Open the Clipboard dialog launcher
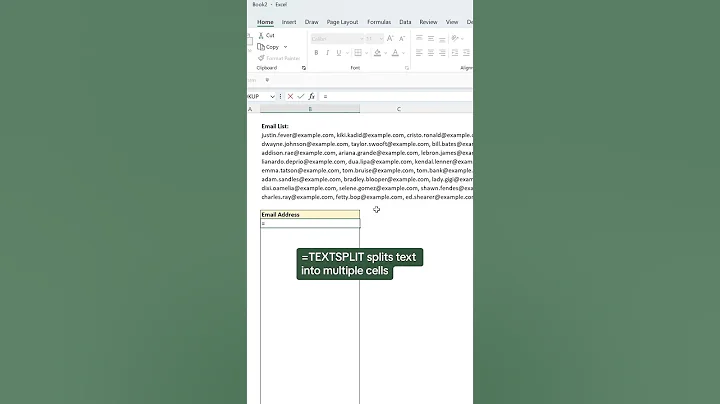720x404 pixels. coord(304,68)
